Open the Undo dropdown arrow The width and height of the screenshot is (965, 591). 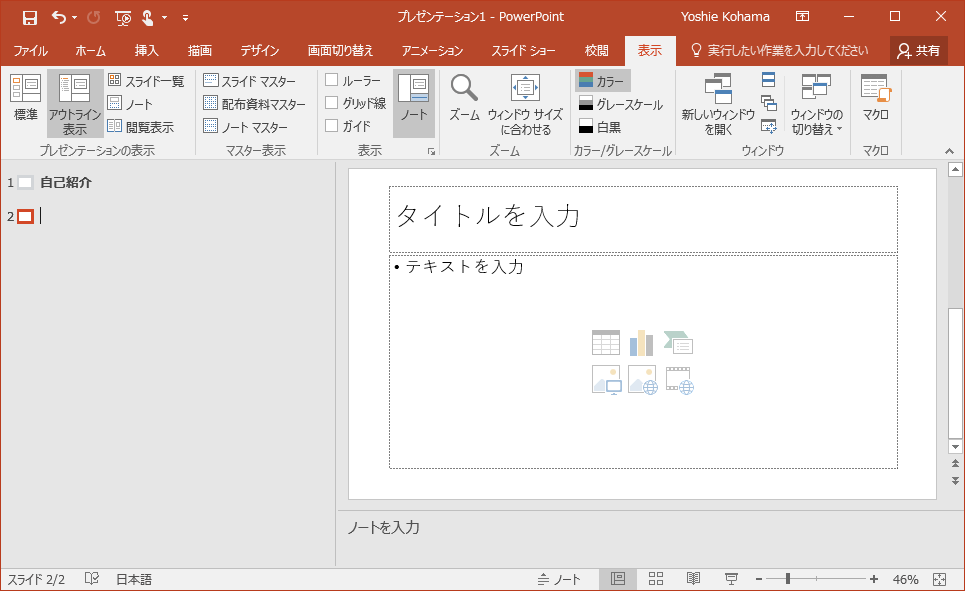tap(75, 18)
